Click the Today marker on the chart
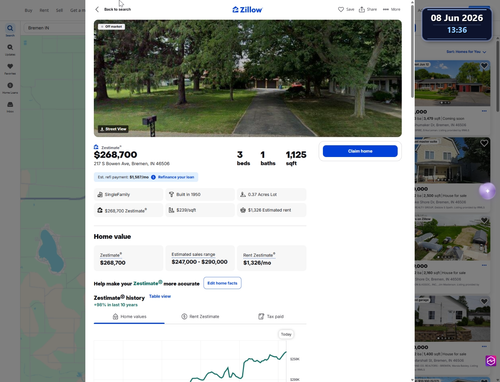Image resolution: width=500 pixels, height=382 pixels. pyautogui.click(x=286, y=334)
